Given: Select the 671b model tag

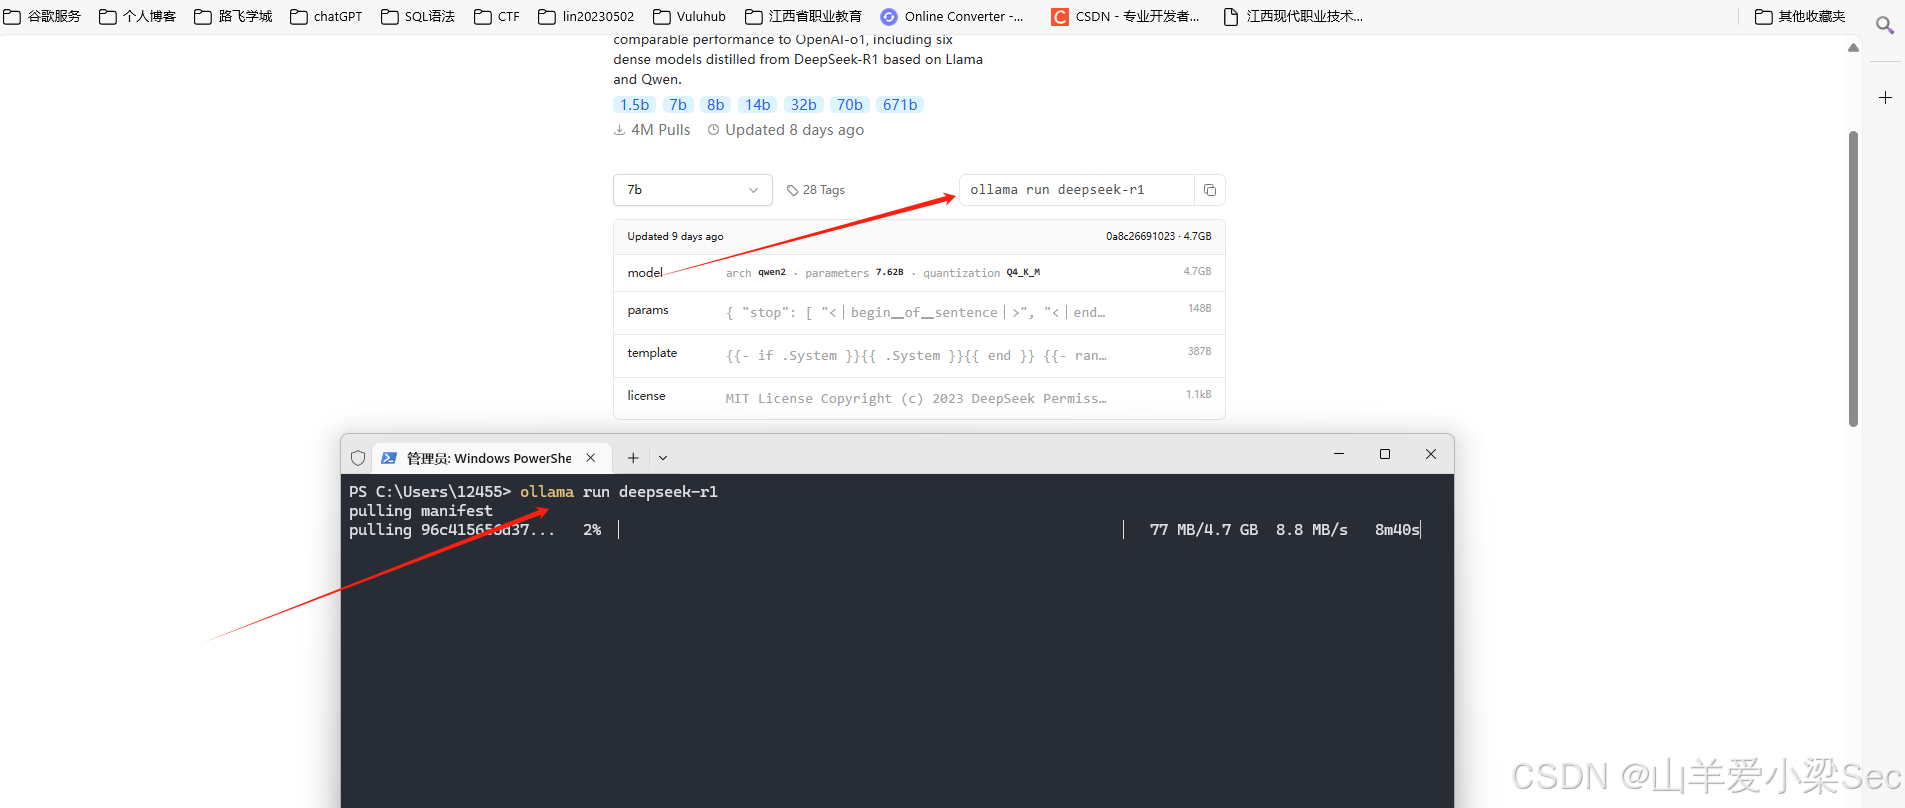Looking at the screenshot, I should click(900, 105).
